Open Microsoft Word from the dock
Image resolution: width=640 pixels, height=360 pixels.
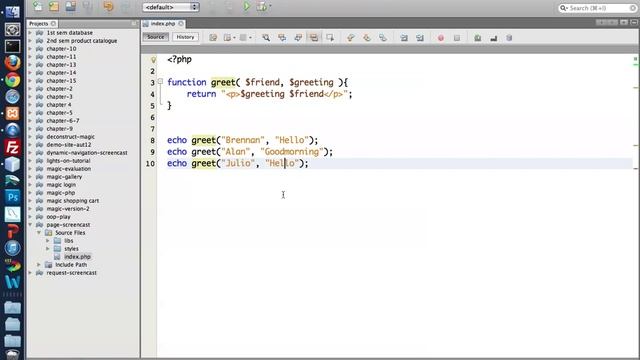click(12, 282)
